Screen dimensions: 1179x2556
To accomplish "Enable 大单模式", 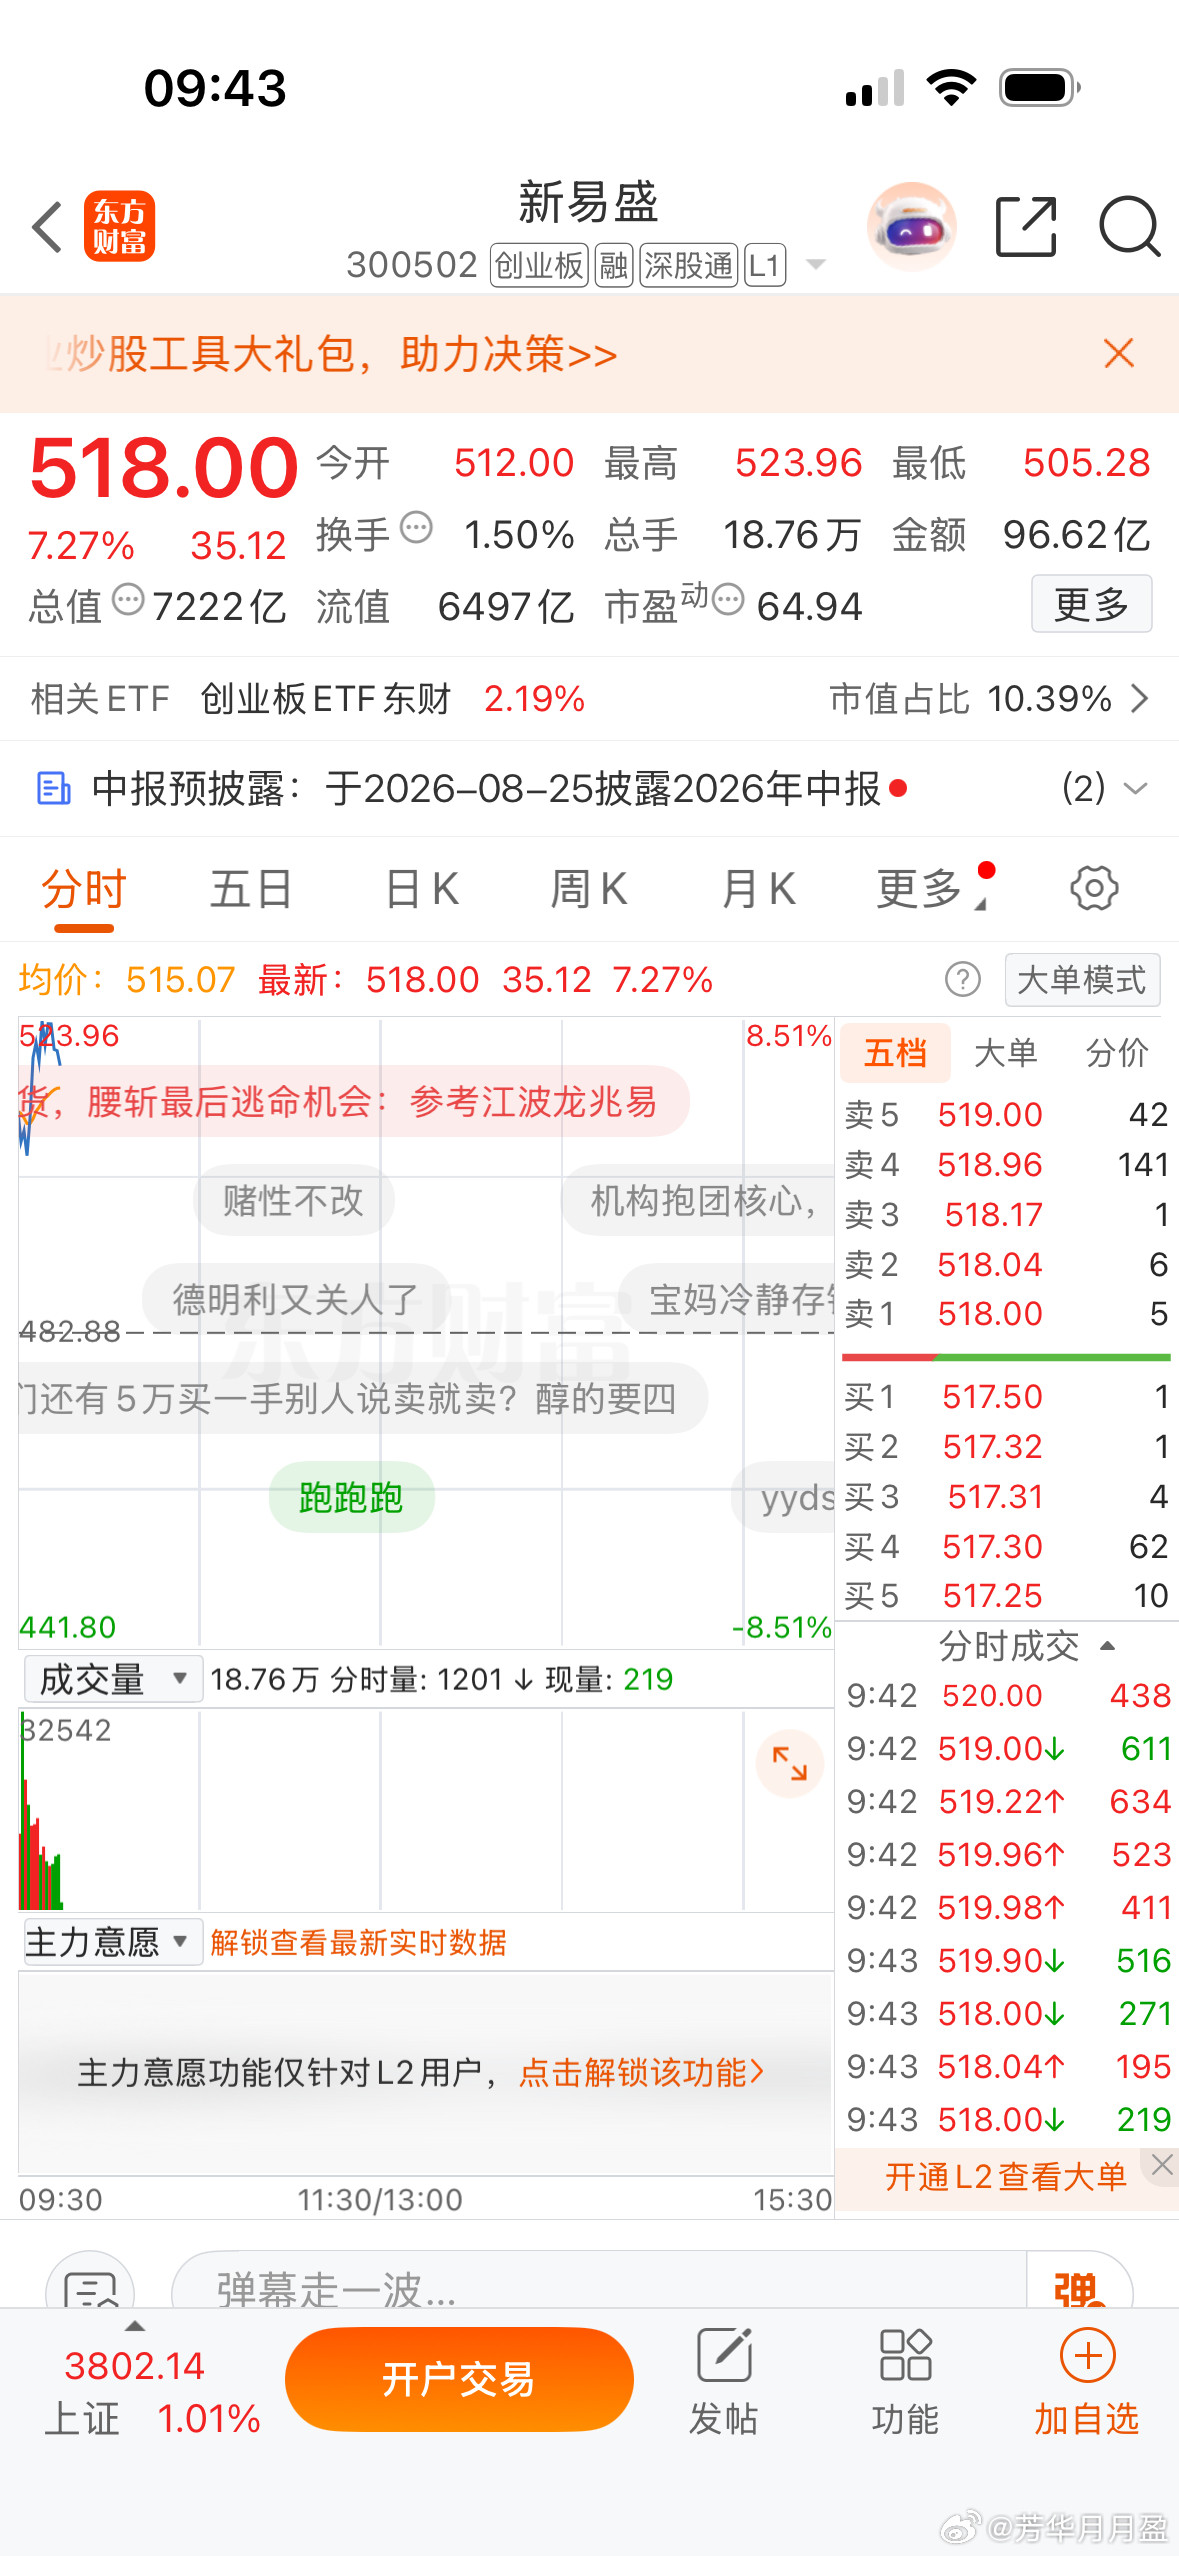I will (1082, 979).
